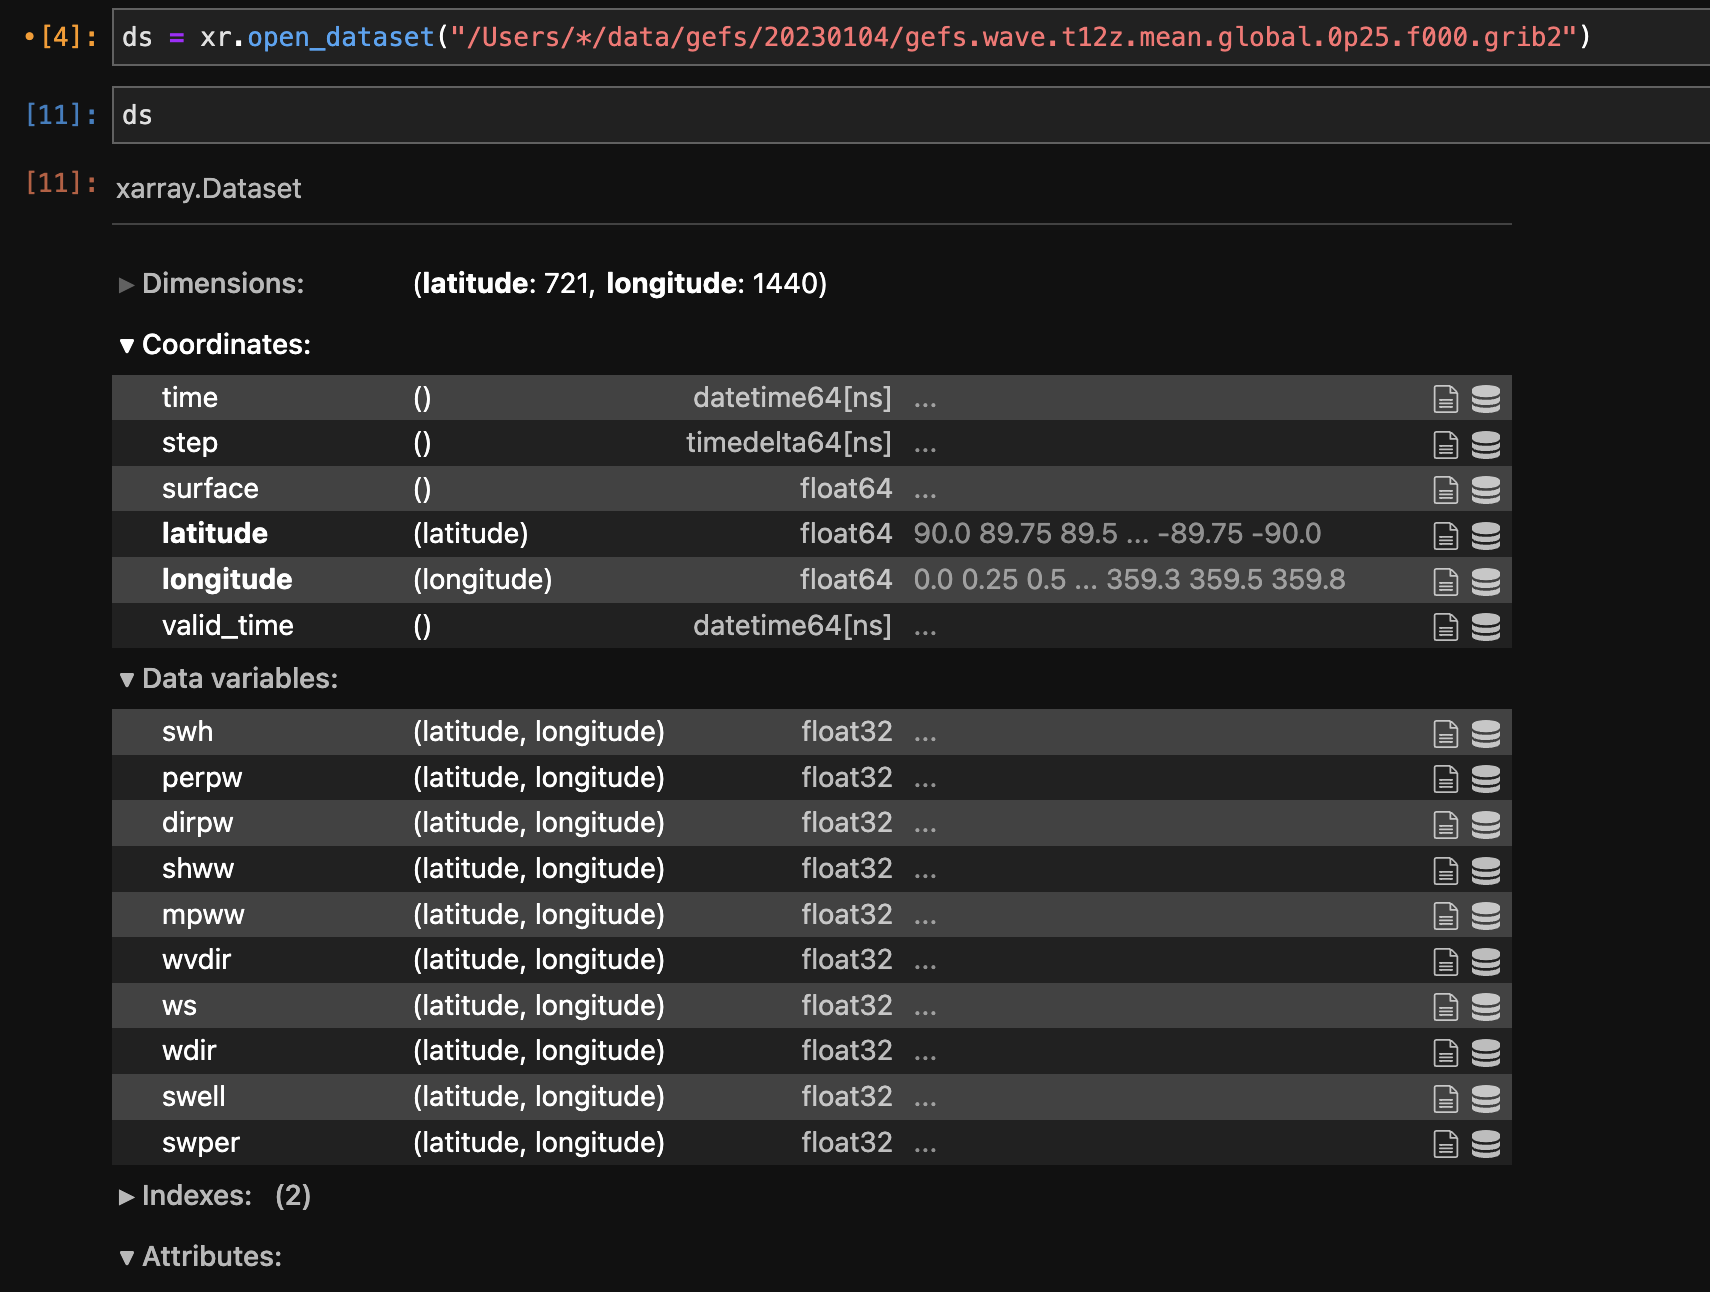
Task: Show attributes for the dirpw variable
Action: coord(1446,823)
